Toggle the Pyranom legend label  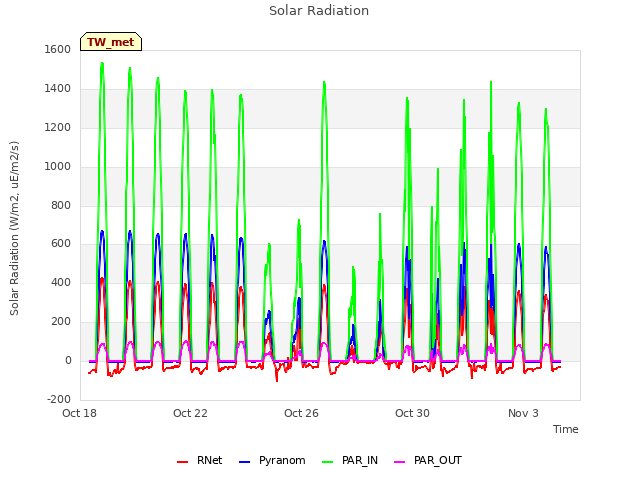[x=282, y=460]
